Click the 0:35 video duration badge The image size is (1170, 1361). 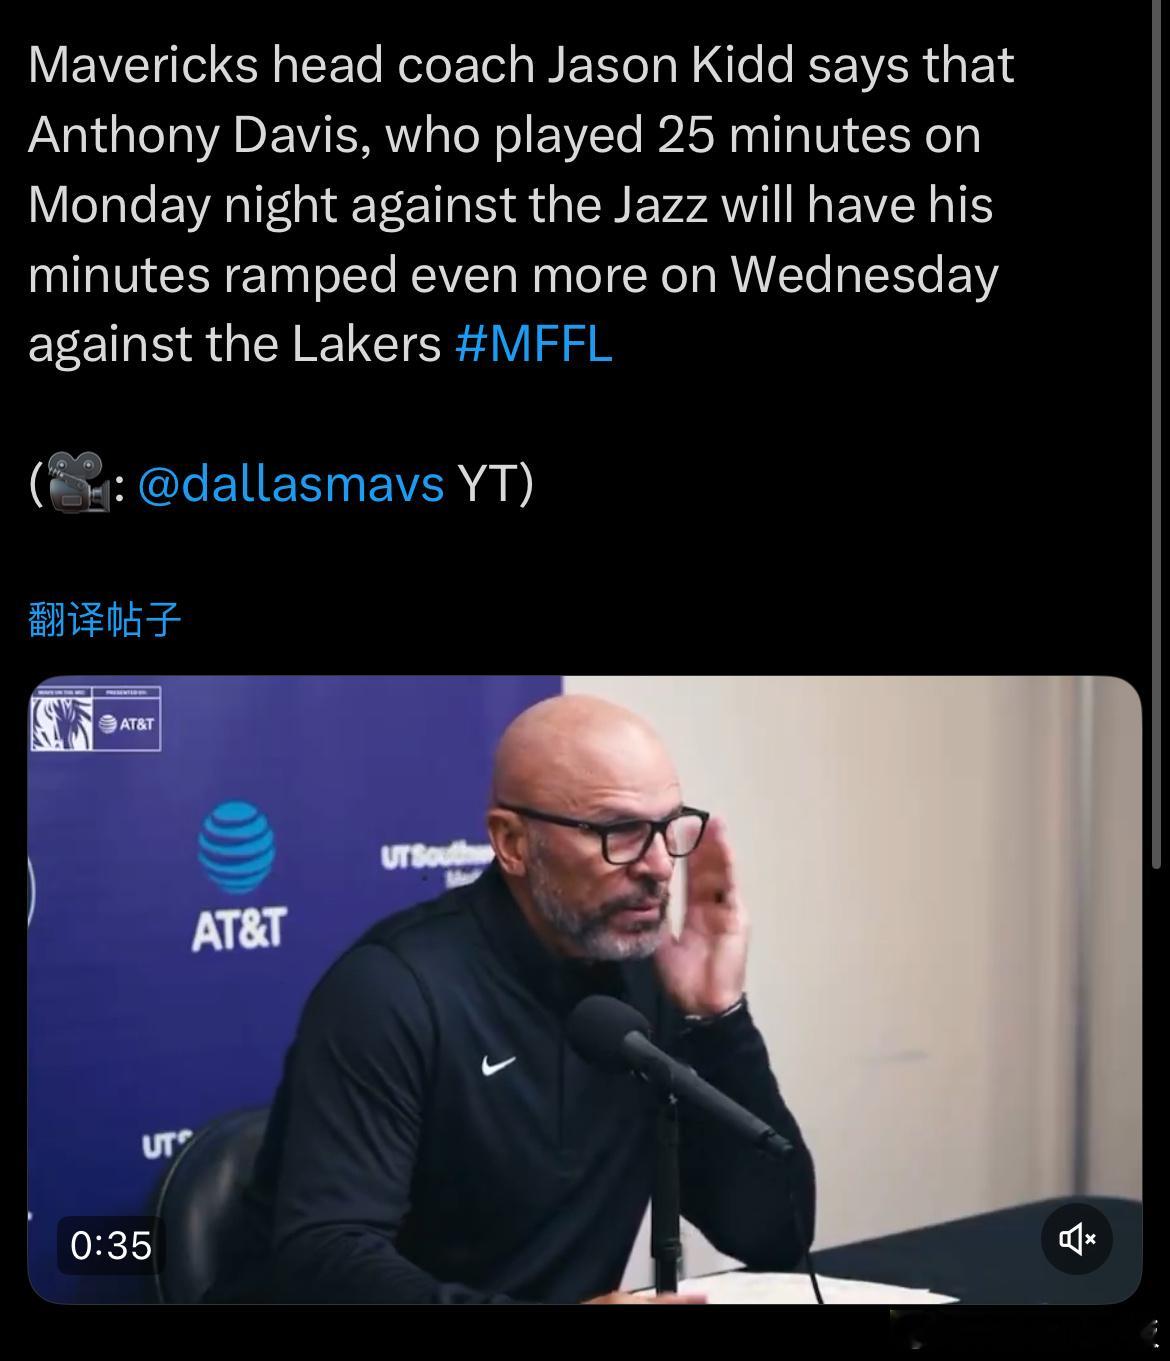[x=111, y=1245]
